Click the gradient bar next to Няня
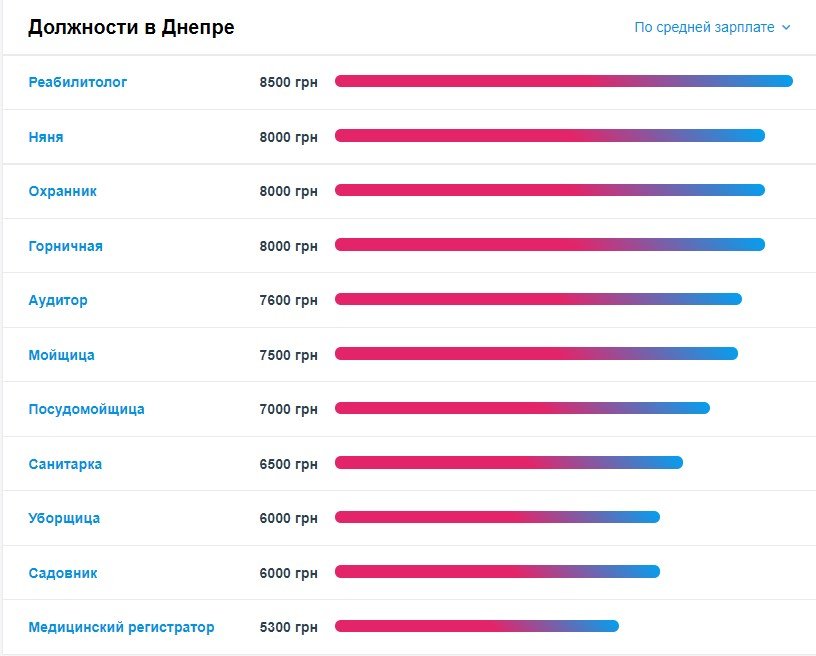The image size is (816, 656). [x=550, y=135]
